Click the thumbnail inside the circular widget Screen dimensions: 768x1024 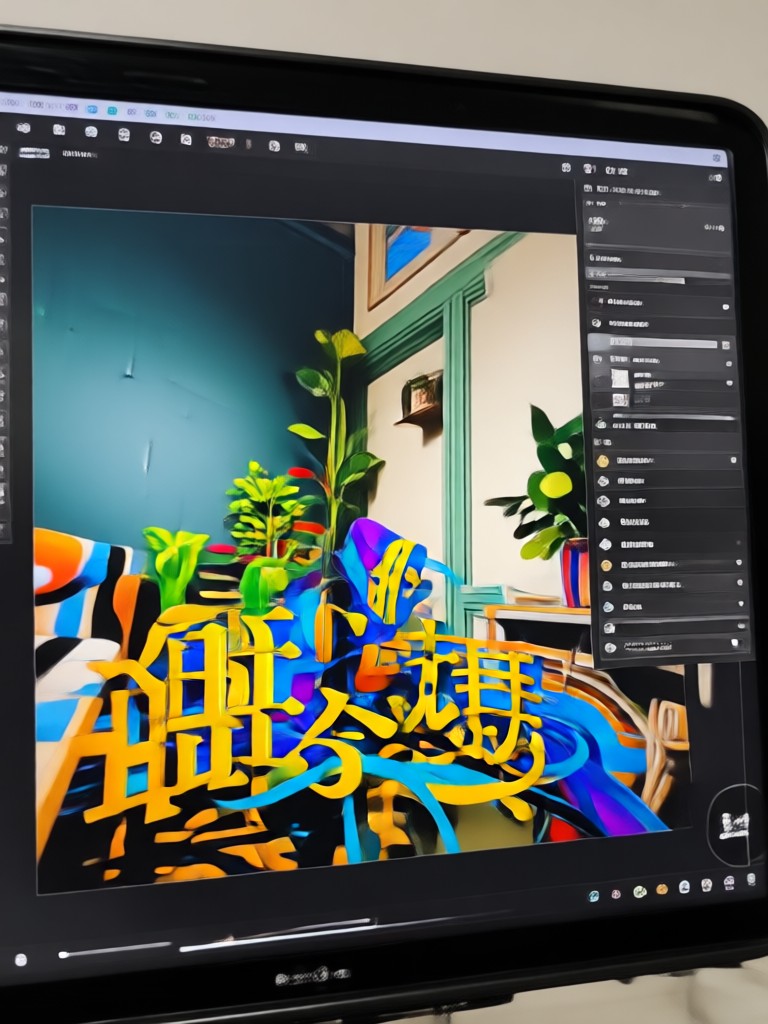coord(734,825)
